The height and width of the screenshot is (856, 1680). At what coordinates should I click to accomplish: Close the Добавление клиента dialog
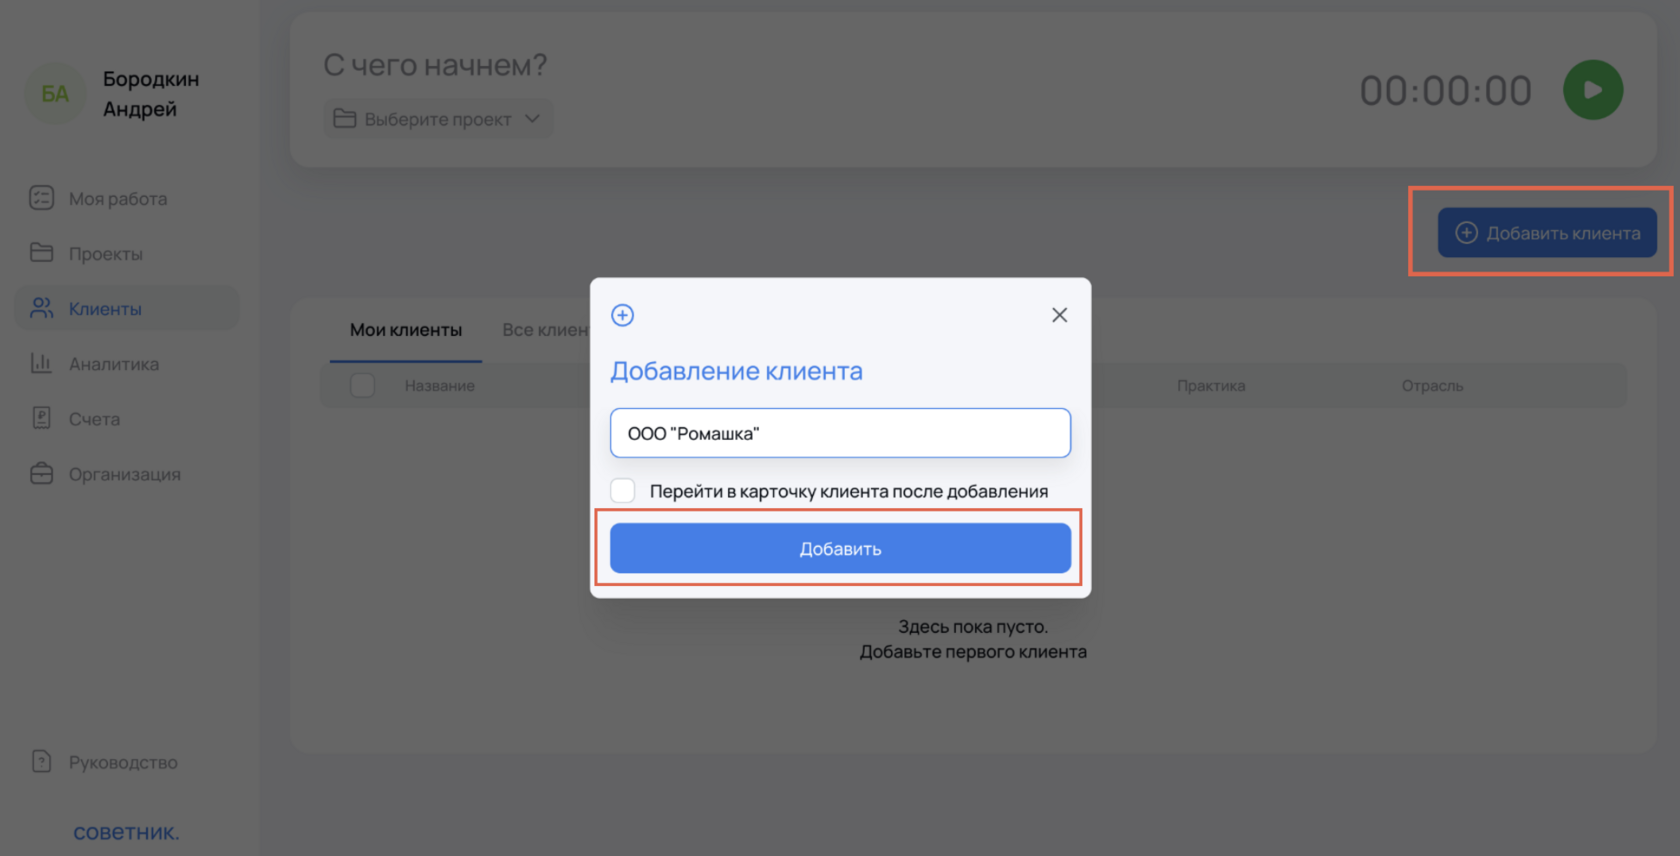click(x=1059, y=315)
